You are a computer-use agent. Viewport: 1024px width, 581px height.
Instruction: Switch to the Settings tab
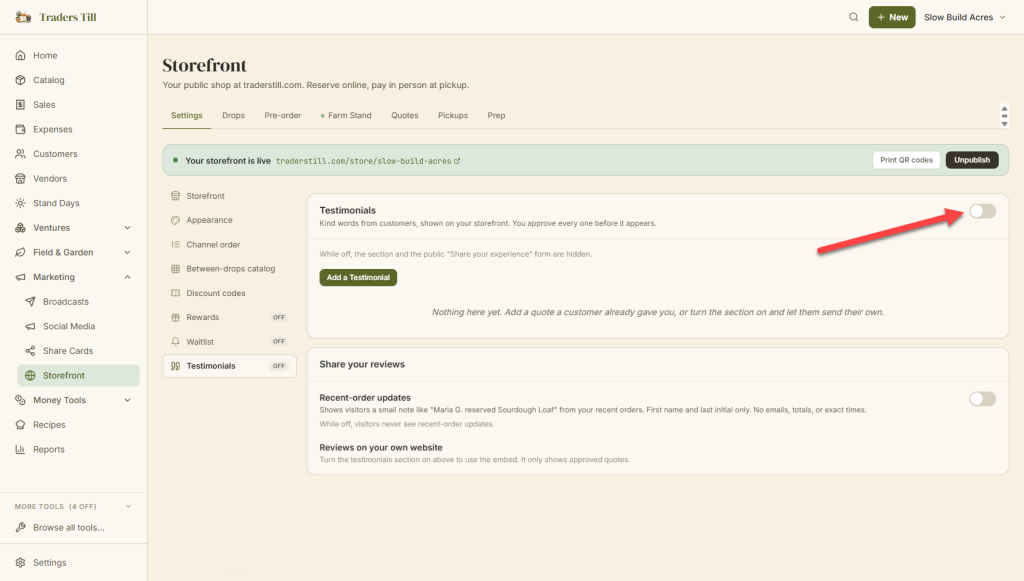187,116
